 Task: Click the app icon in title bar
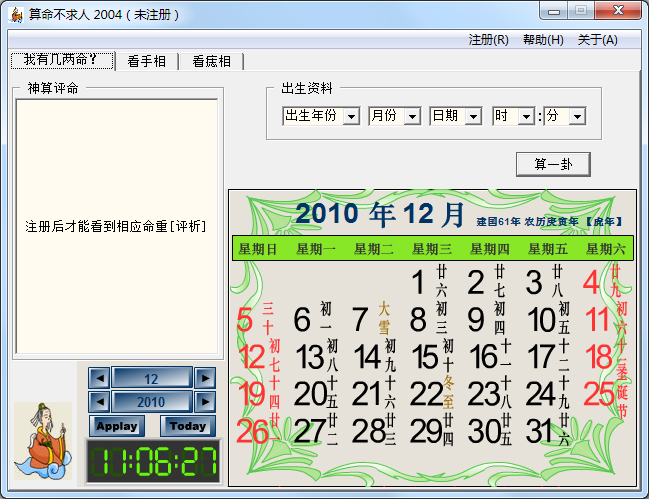[16, 13]
